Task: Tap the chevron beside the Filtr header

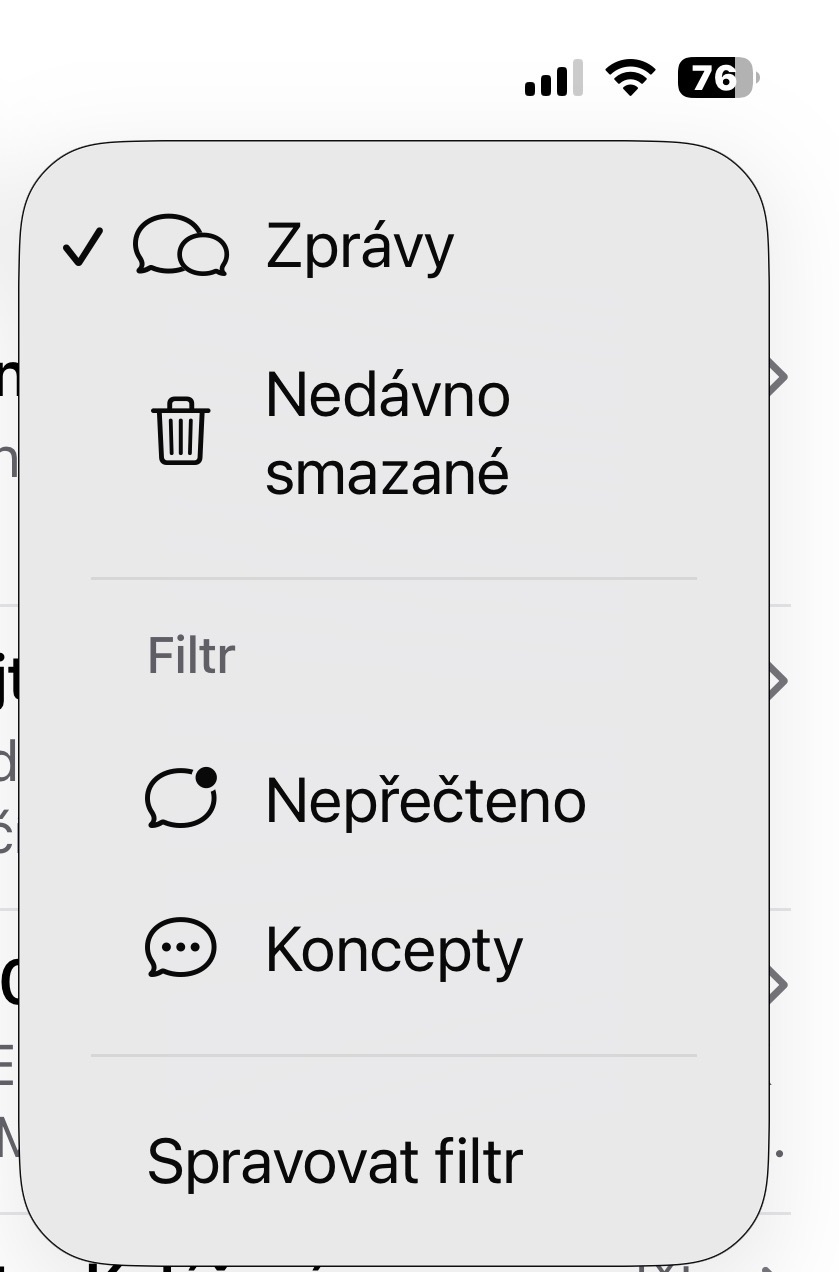Action: pos(777,681)
